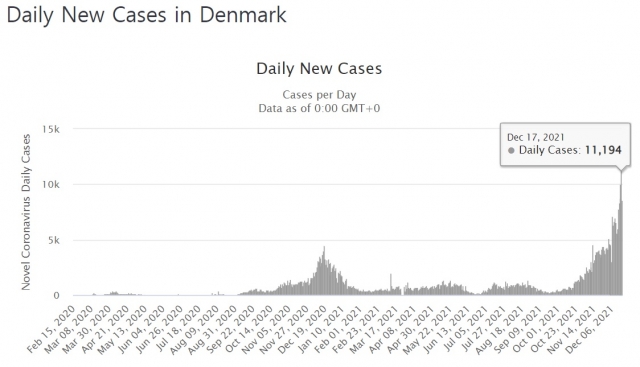The height and width of the screenshot is (367, 640).
Task: Click the Dec 17, 2021 tooltip box
Action: tap(565, 145)
